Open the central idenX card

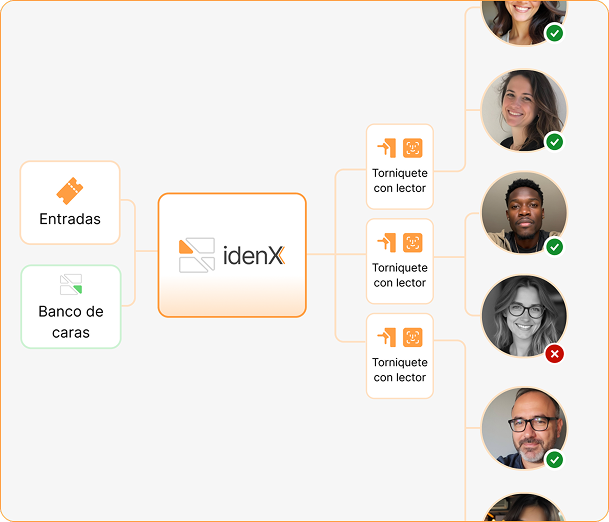pyautogui.click(x=232, y=255)
